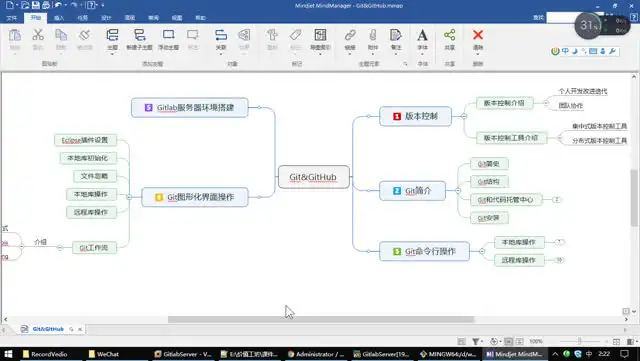Open the Administrator Chrome taskbar item
This screenshot has width=640, height=361.
(x=316, y=354)
